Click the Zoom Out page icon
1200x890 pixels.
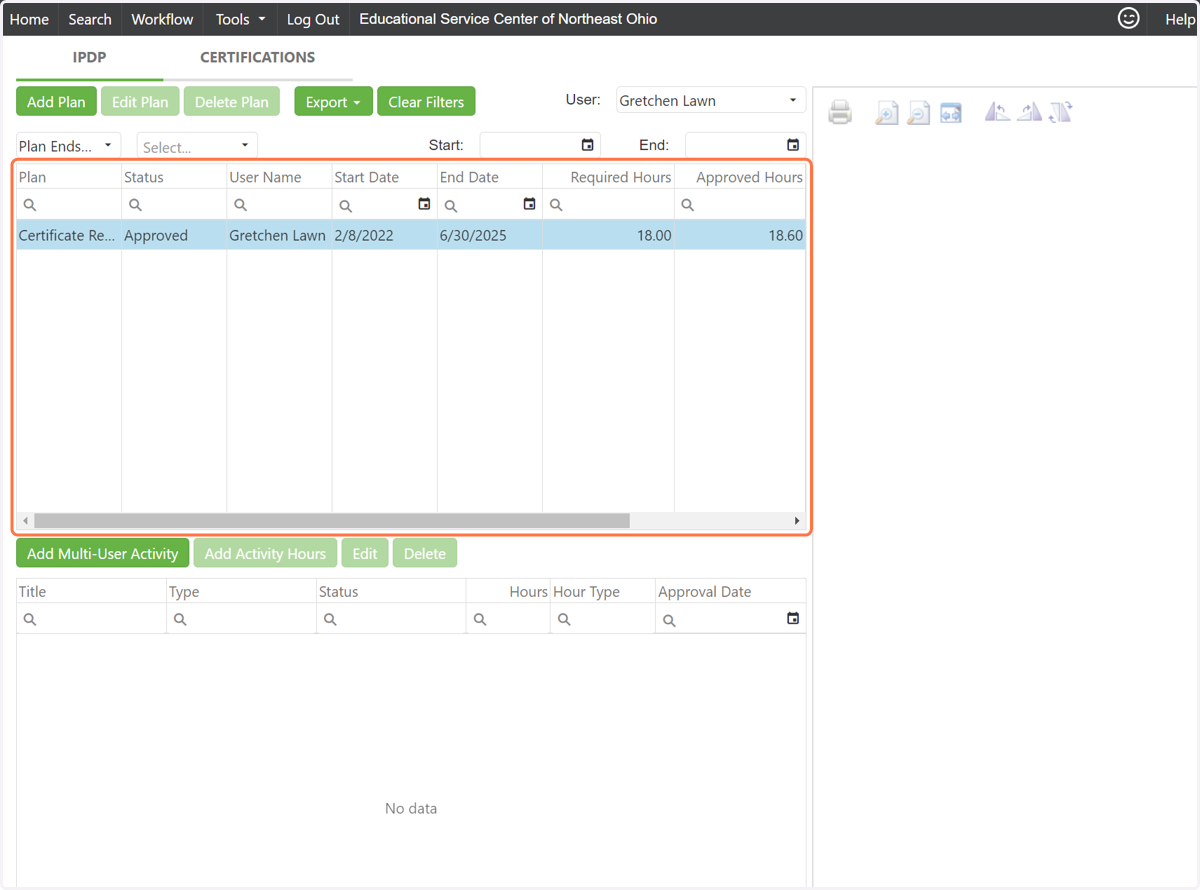click(x=918, y=112)
